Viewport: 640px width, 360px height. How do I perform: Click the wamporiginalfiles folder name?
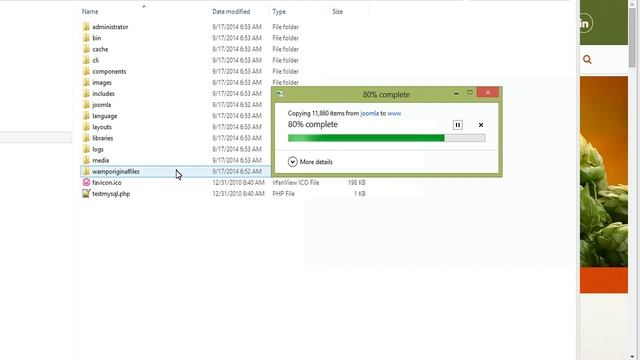(x=116, y=171)
